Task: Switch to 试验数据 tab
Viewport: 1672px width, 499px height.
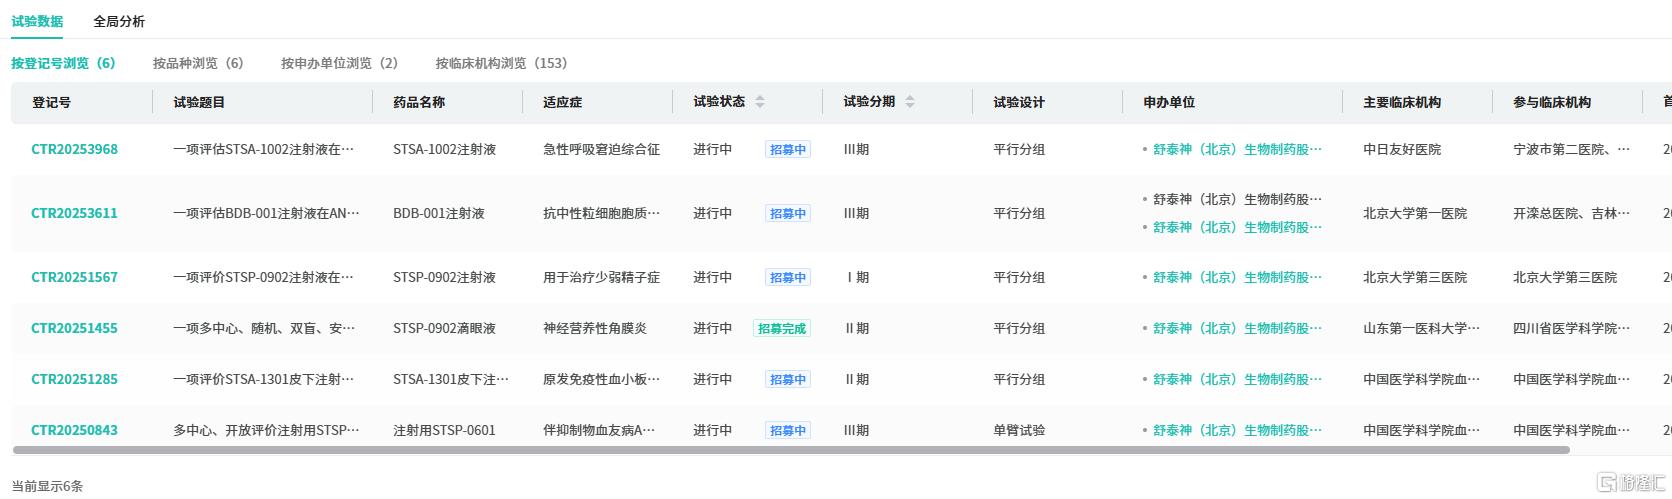Action: (x=37, y=21)
